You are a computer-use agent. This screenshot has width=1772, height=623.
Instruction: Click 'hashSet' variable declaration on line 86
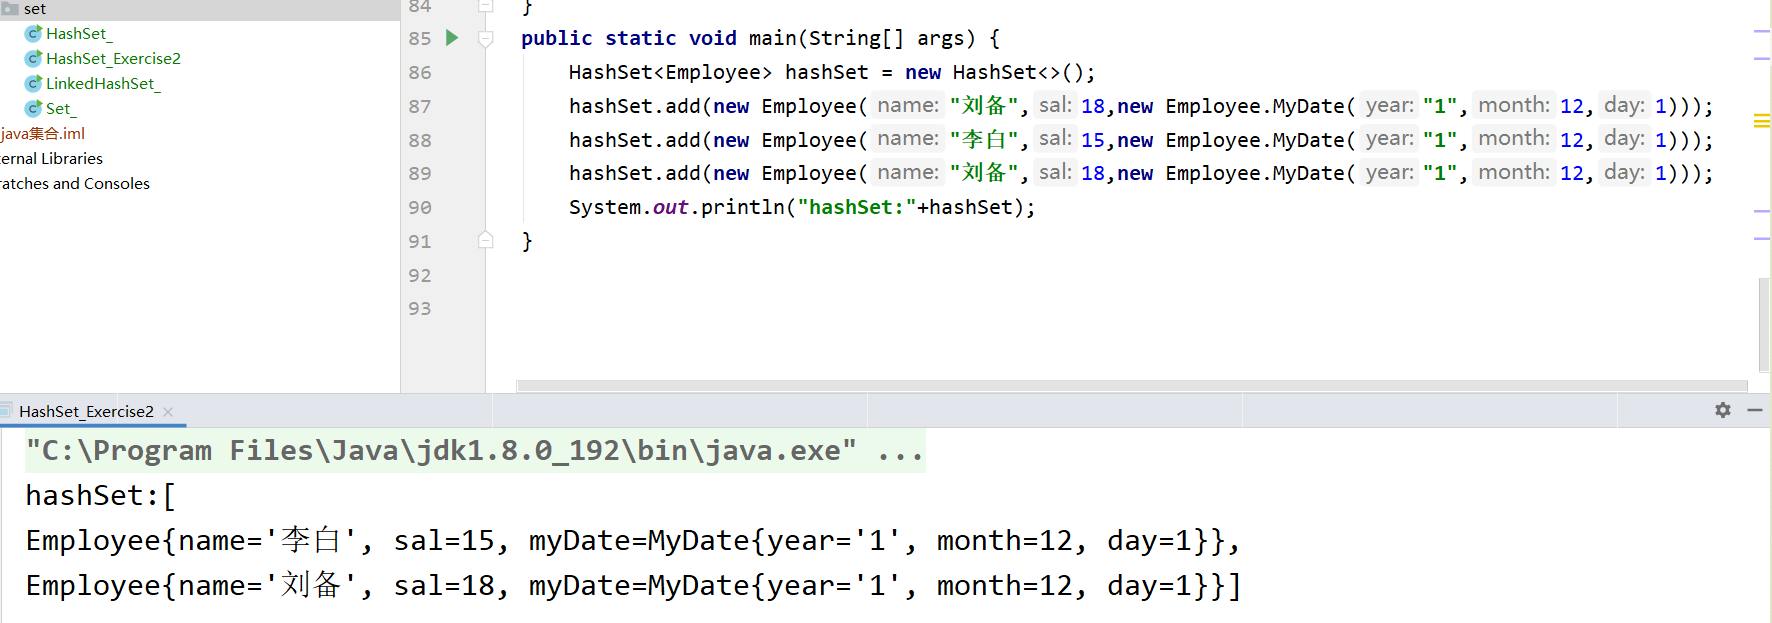(826, 72)
